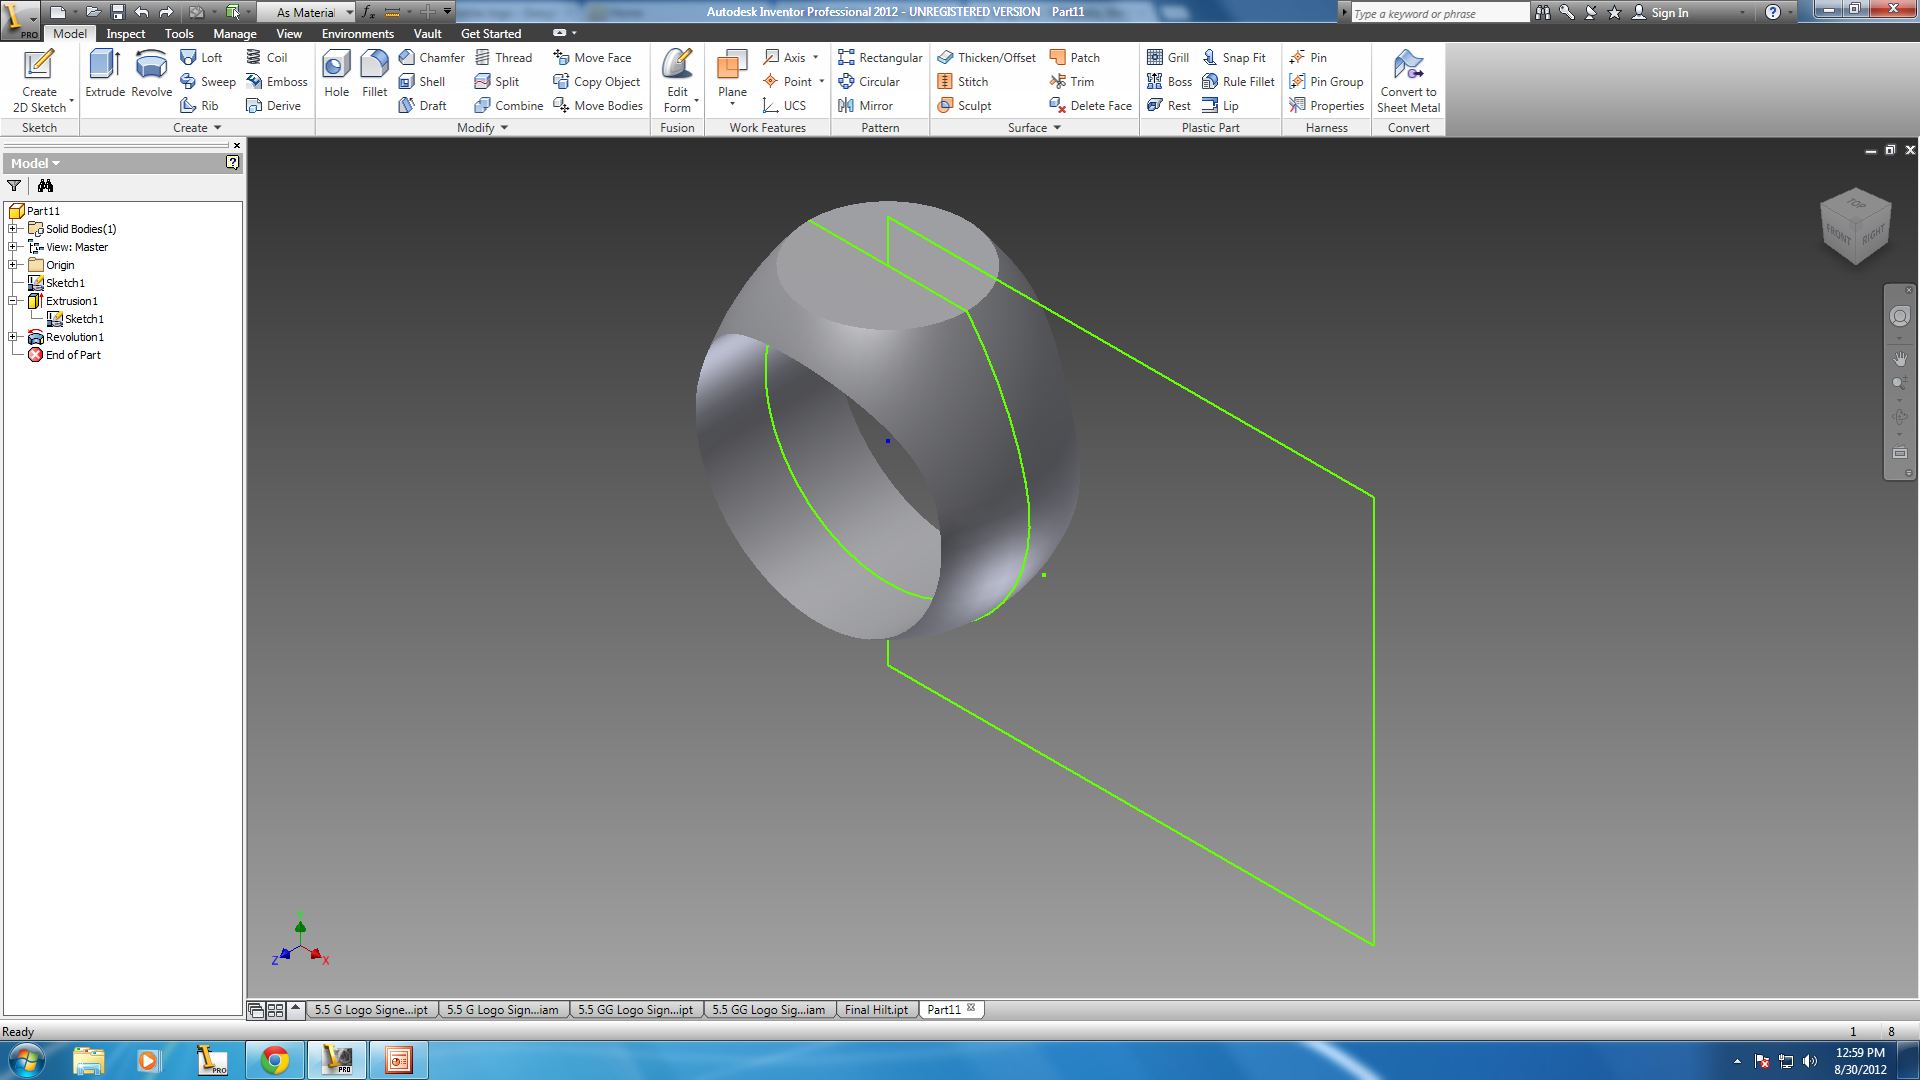Select End of Part in browser
1920x1080 pixels.
click(73, 355)
